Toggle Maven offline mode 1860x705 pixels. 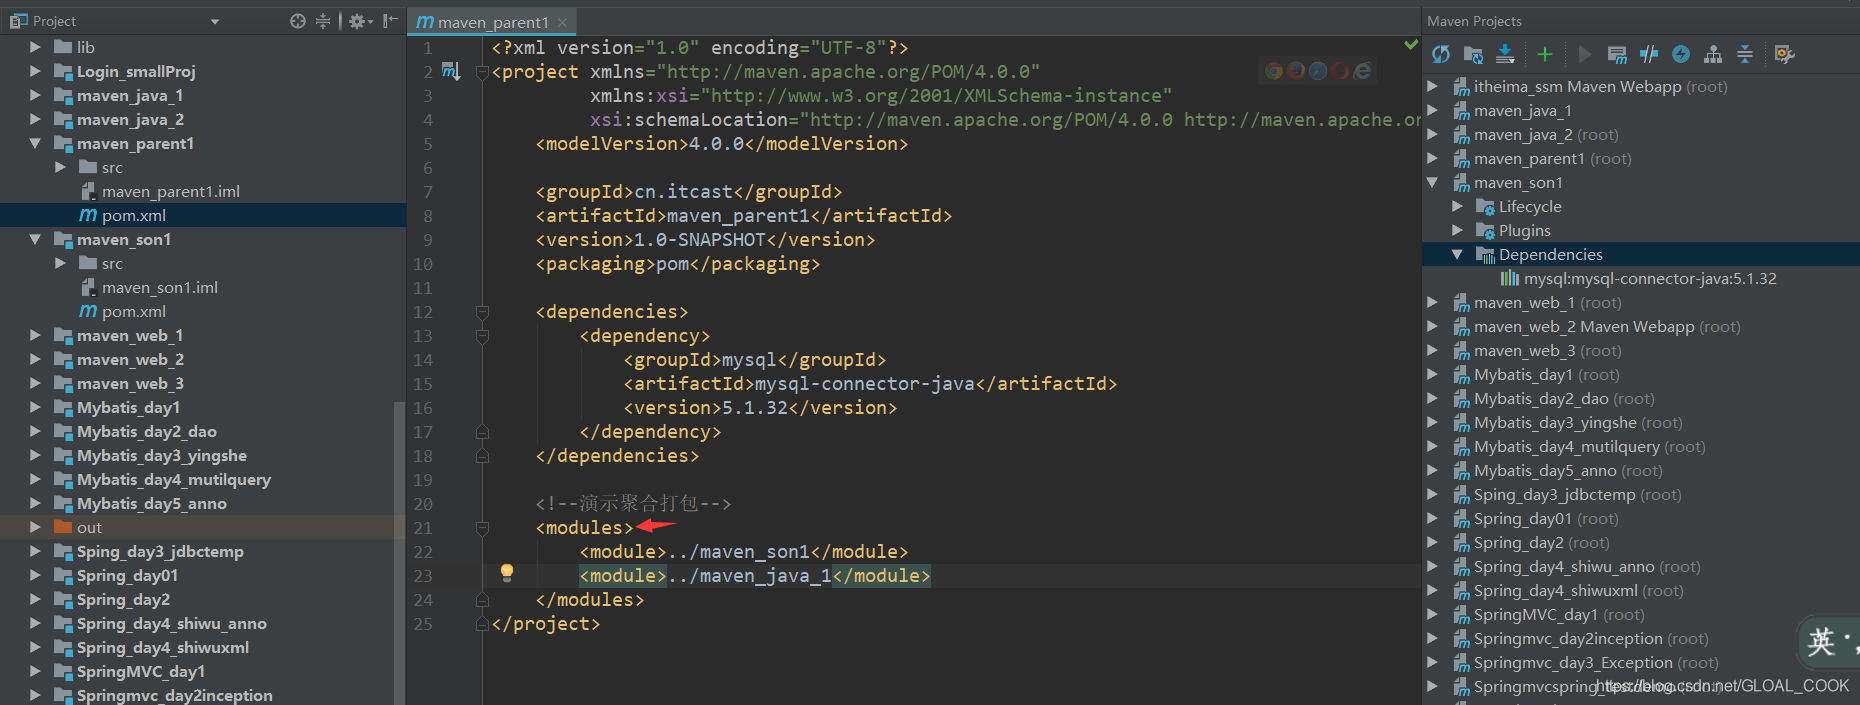(x=1649, y=54)
